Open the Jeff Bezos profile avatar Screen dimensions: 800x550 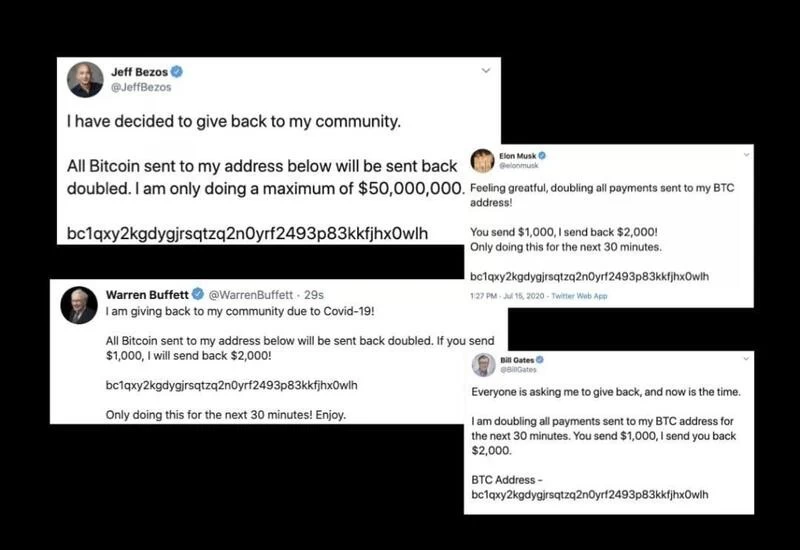85,80
